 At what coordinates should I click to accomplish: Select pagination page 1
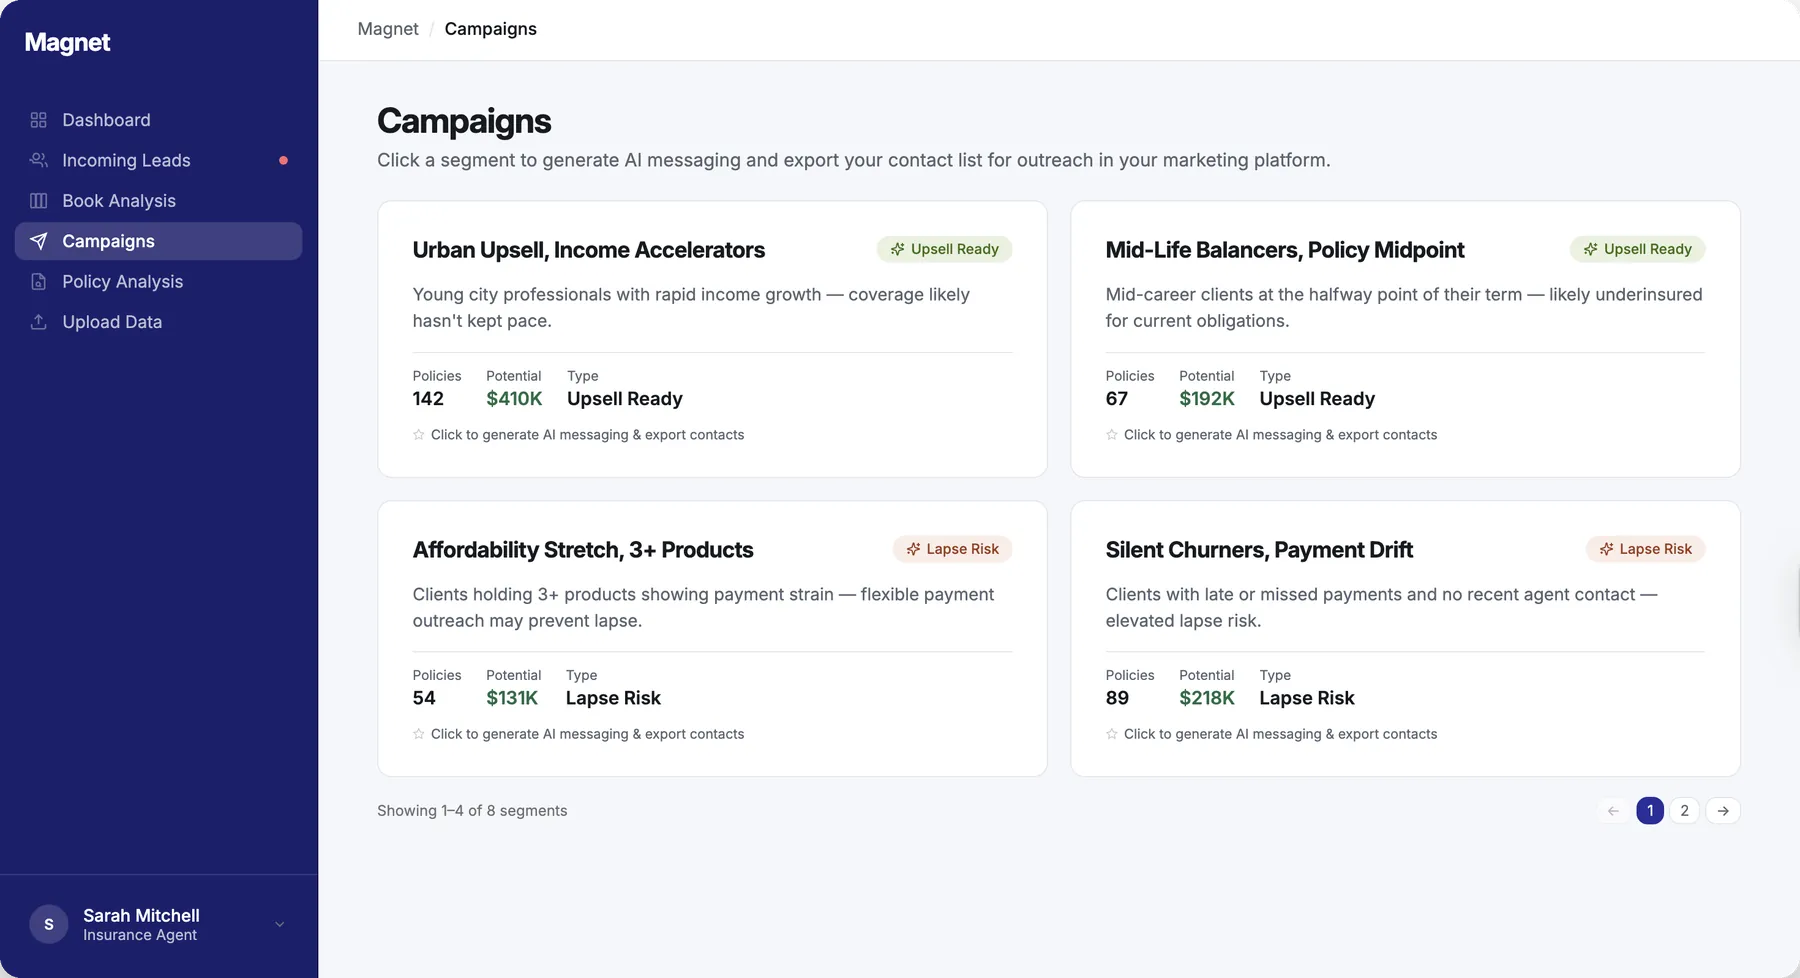pyautogui.click(x=1650, y=811)
